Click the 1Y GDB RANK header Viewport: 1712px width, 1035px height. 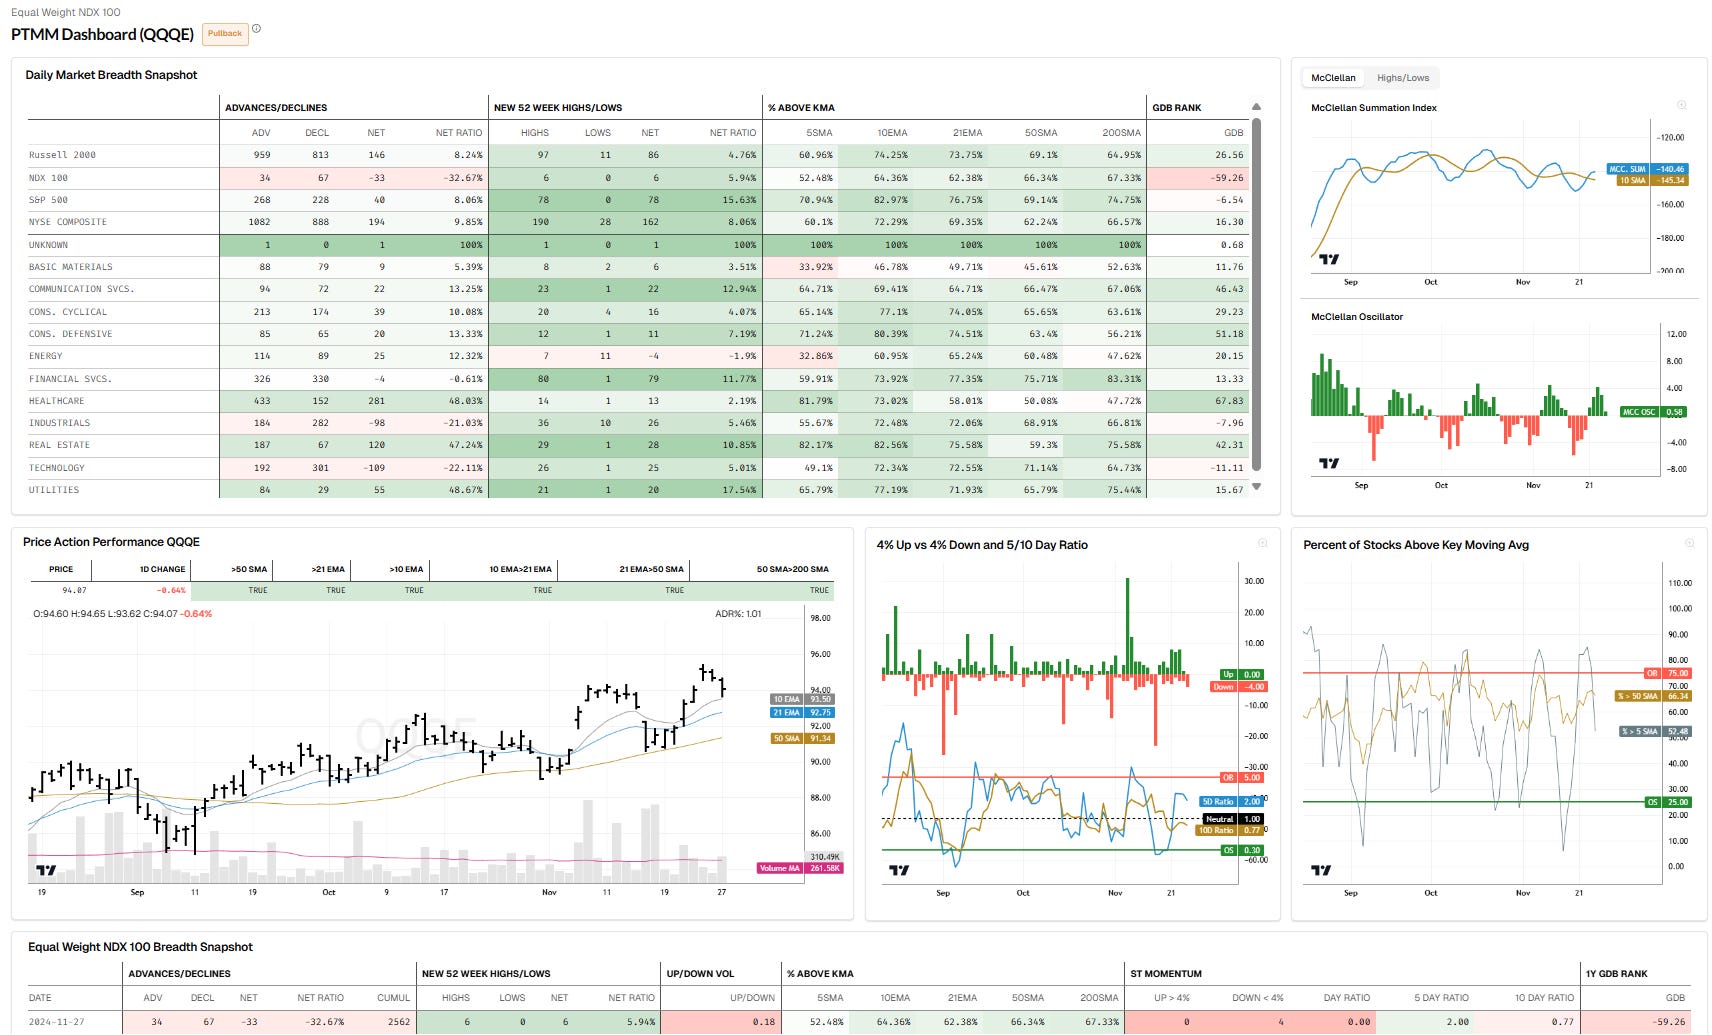(1616, 974)
